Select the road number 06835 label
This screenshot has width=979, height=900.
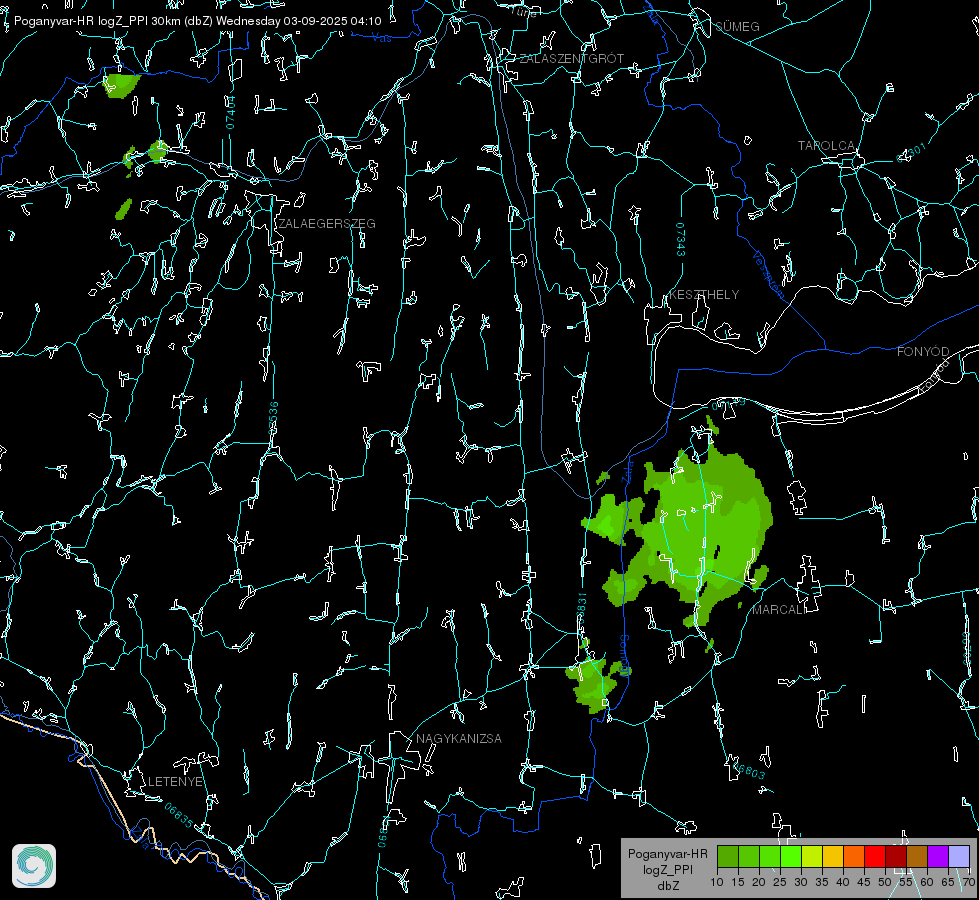coord(179,816)
